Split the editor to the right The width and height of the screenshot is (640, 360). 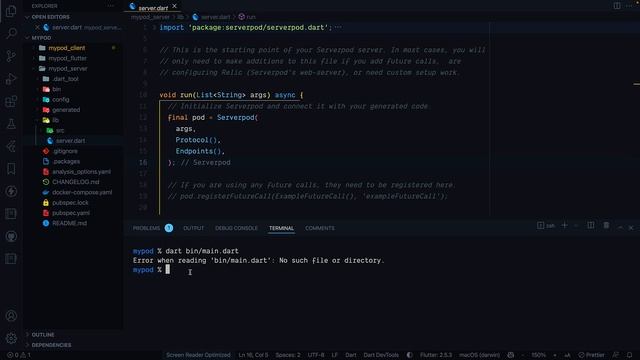click(617, 6)
